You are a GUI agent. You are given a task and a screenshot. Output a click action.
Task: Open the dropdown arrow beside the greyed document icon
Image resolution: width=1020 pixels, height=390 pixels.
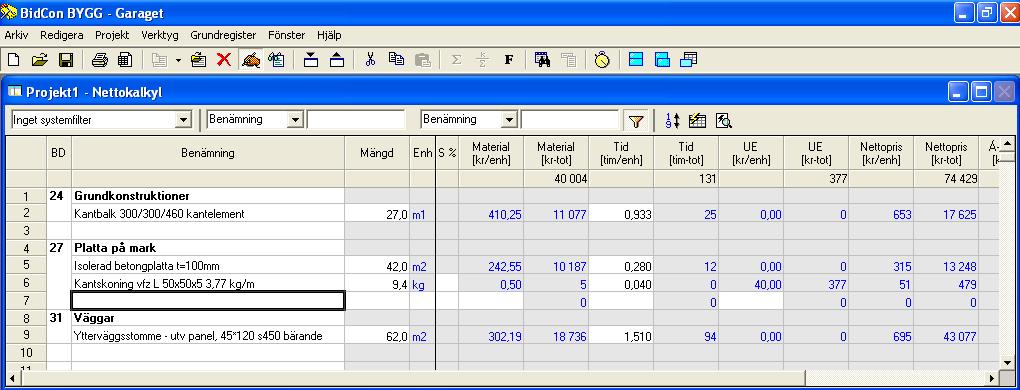[178, 60]
